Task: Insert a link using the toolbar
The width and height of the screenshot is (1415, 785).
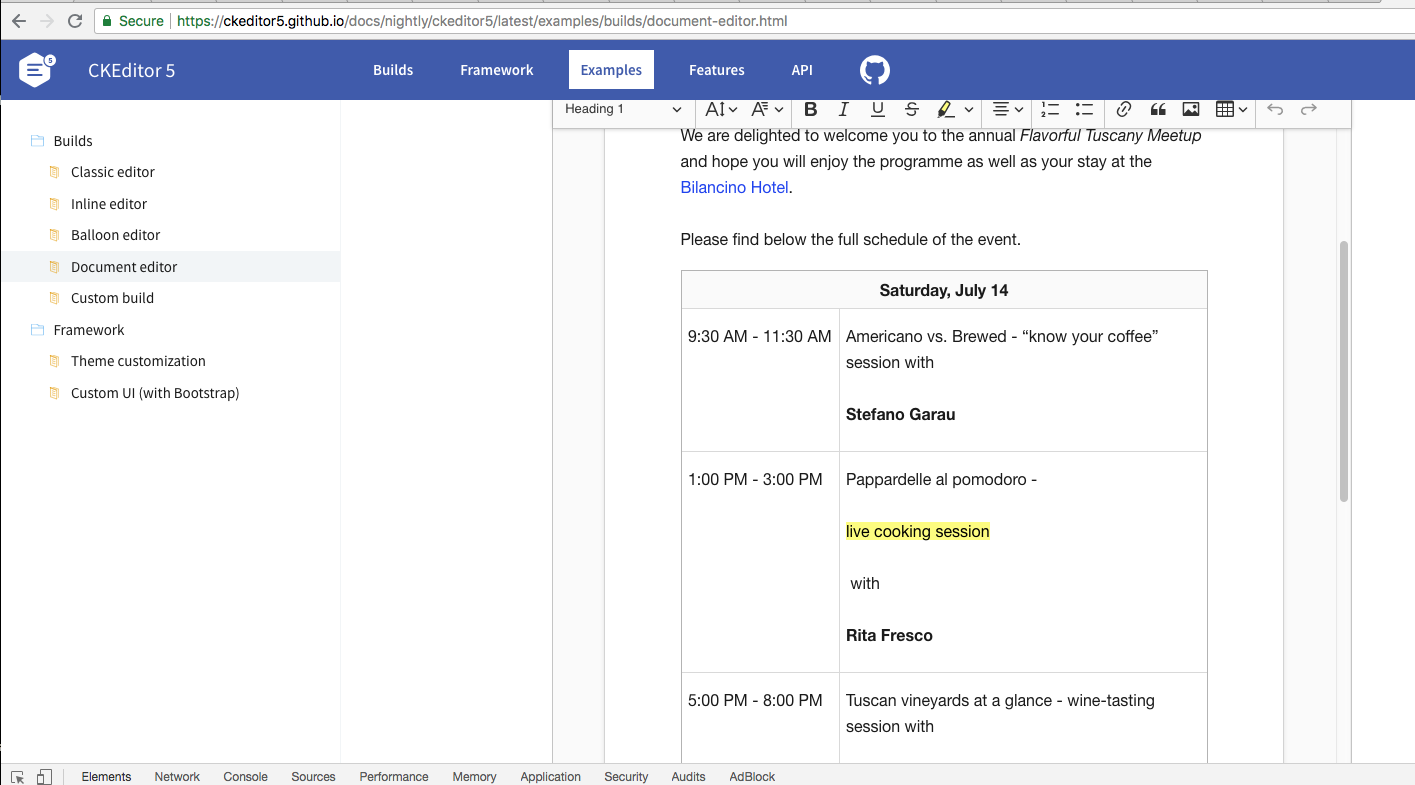Action: click(x=1123, y=109)
